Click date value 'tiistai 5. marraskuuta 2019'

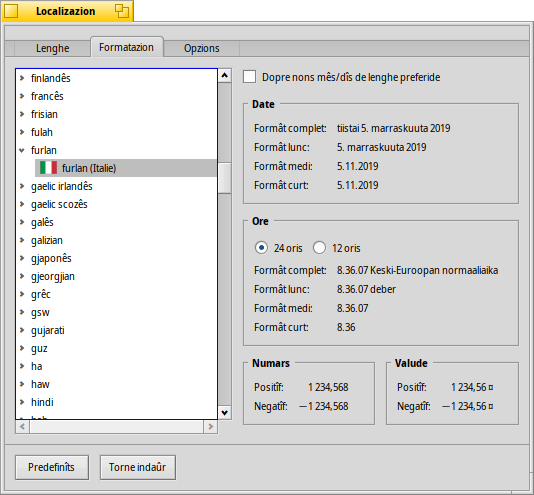tap(393, 128)
